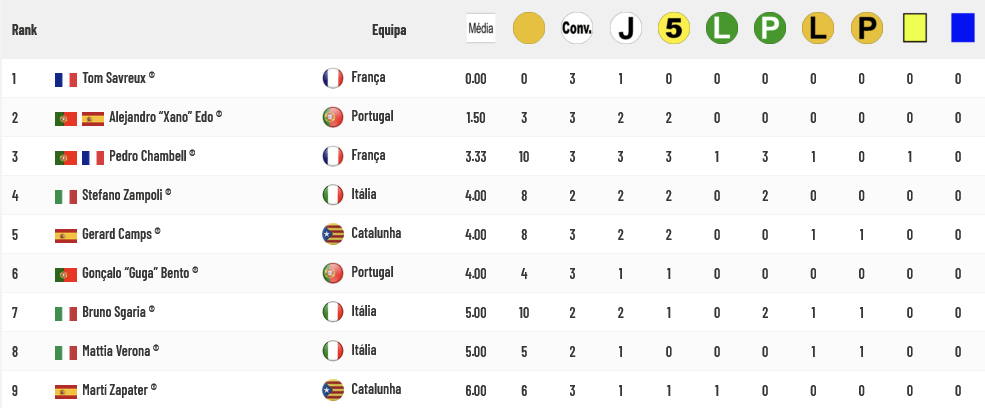
Task: Click the Conv. column header icon
Action: point(577,29)
